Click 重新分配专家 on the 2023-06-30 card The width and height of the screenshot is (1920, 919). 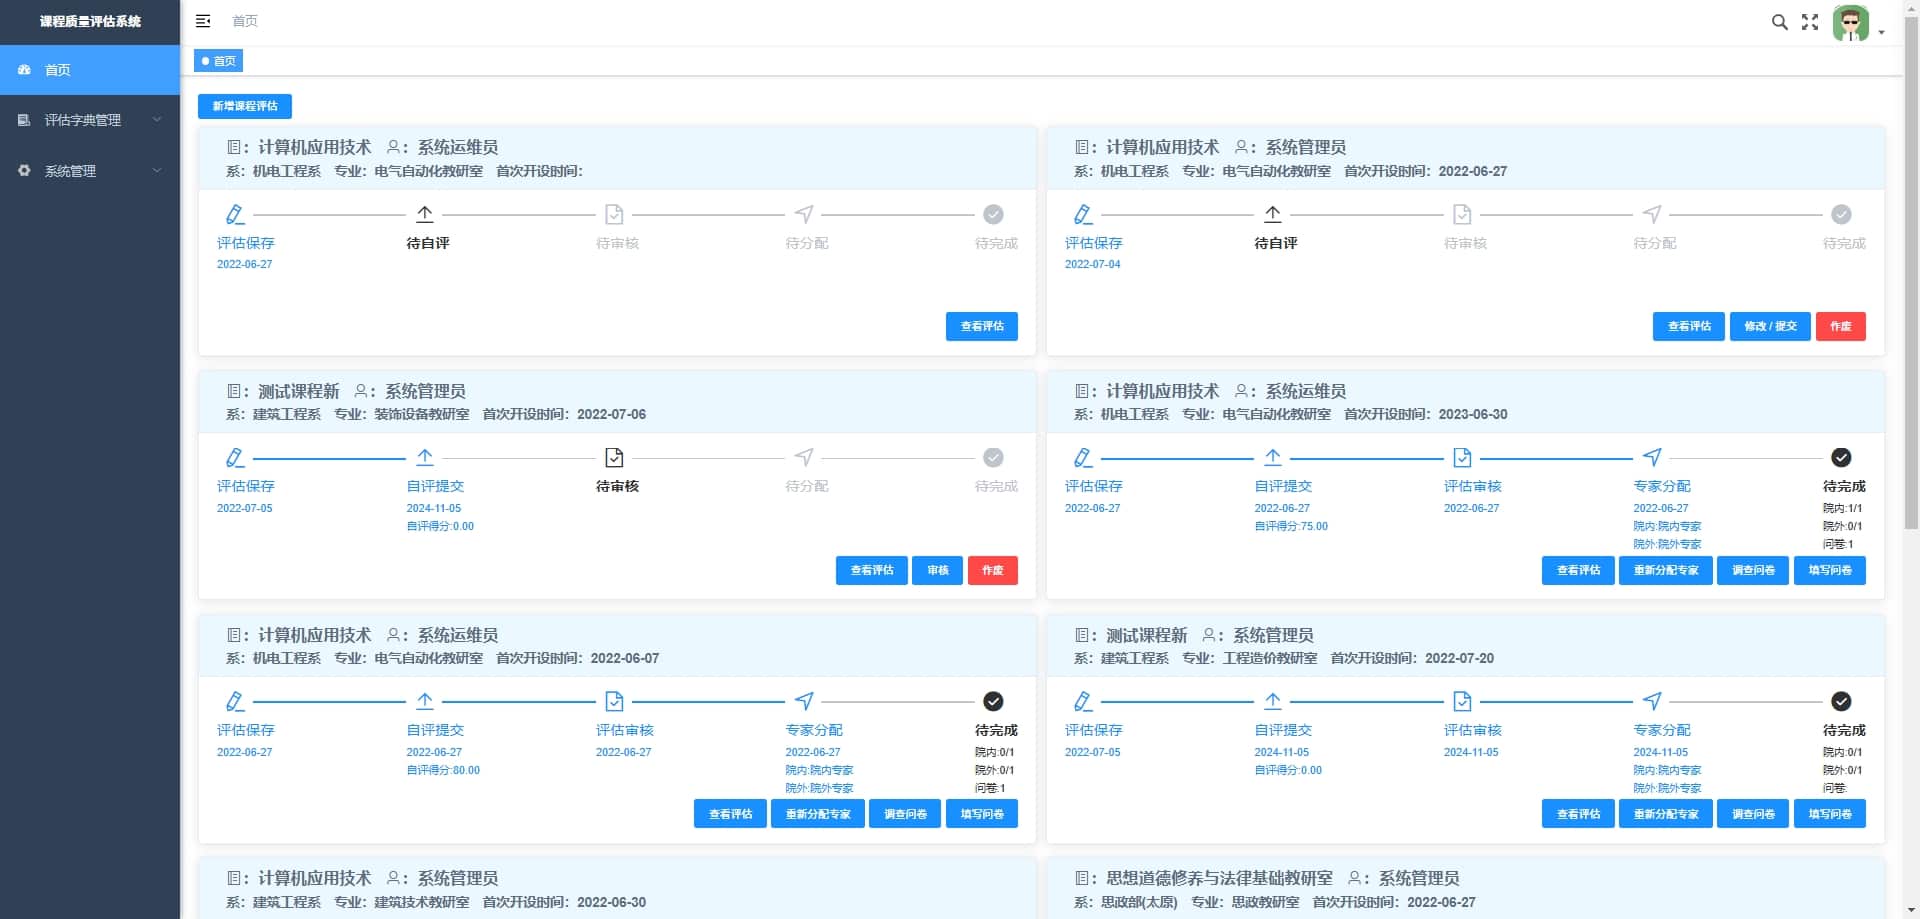[1666, 570]
